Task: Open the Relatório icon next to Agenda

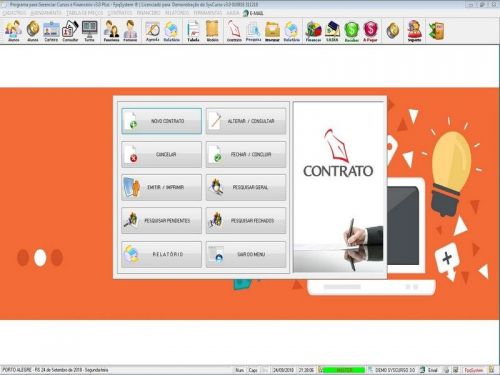Action: coord(172,31)
